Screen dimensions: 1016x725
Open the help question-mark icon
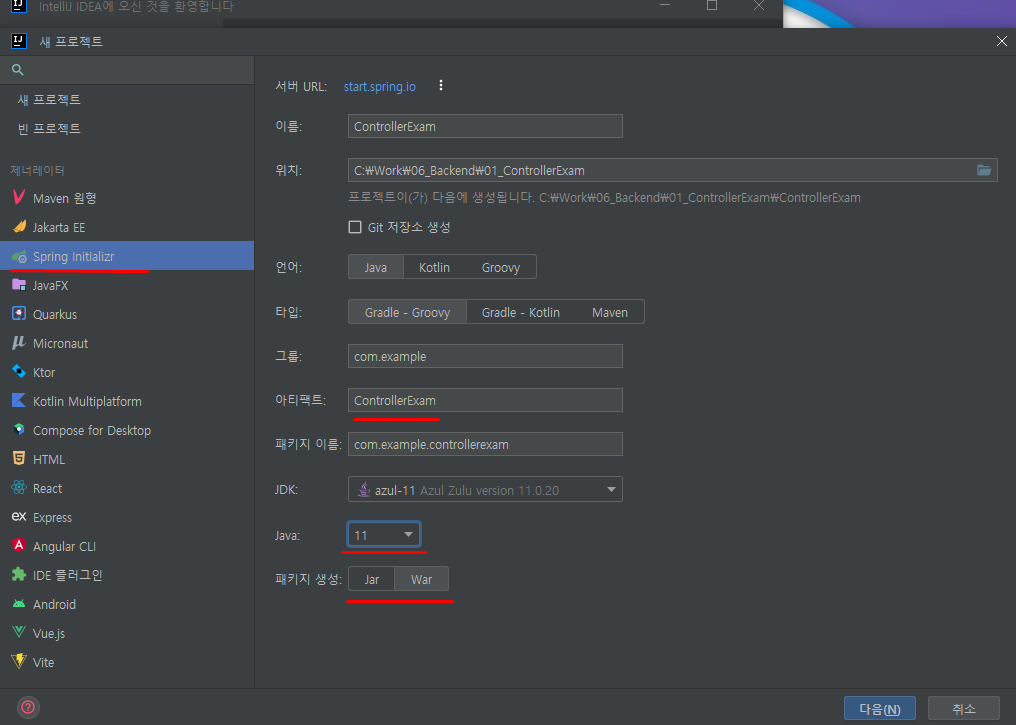(28, 708)
